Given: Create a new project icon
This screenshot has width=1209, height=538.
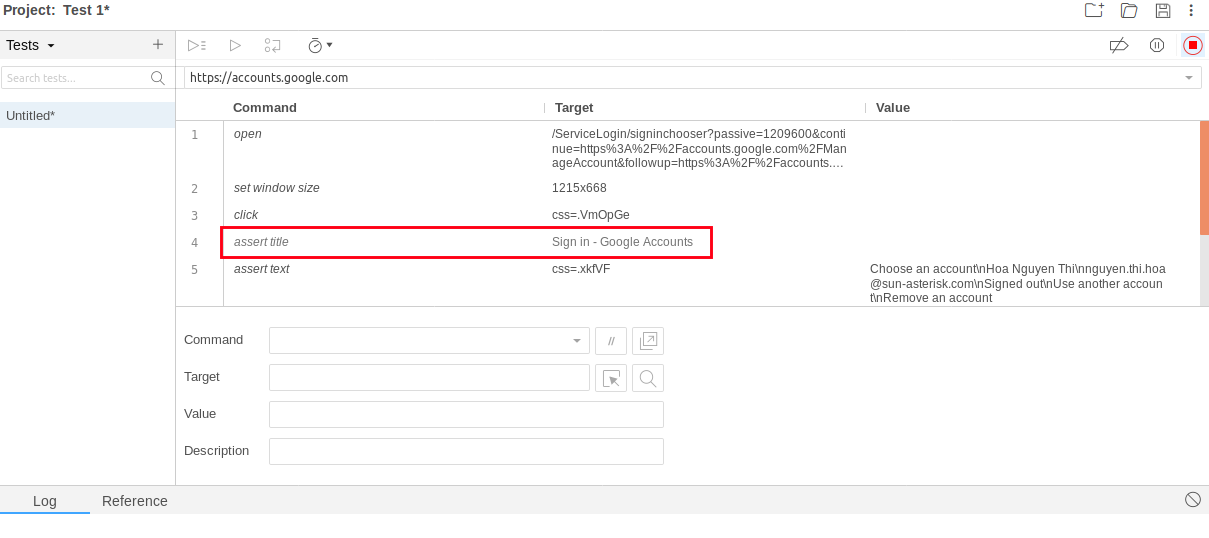Looking at the screenshot, I should 1094,10.
